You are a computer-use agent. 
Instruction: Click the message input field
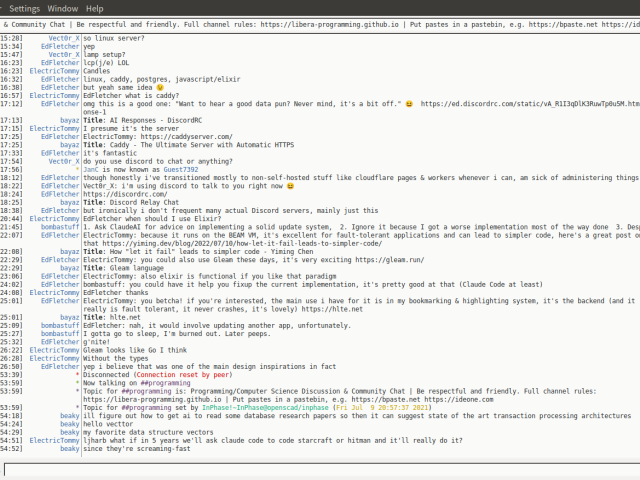322,469
